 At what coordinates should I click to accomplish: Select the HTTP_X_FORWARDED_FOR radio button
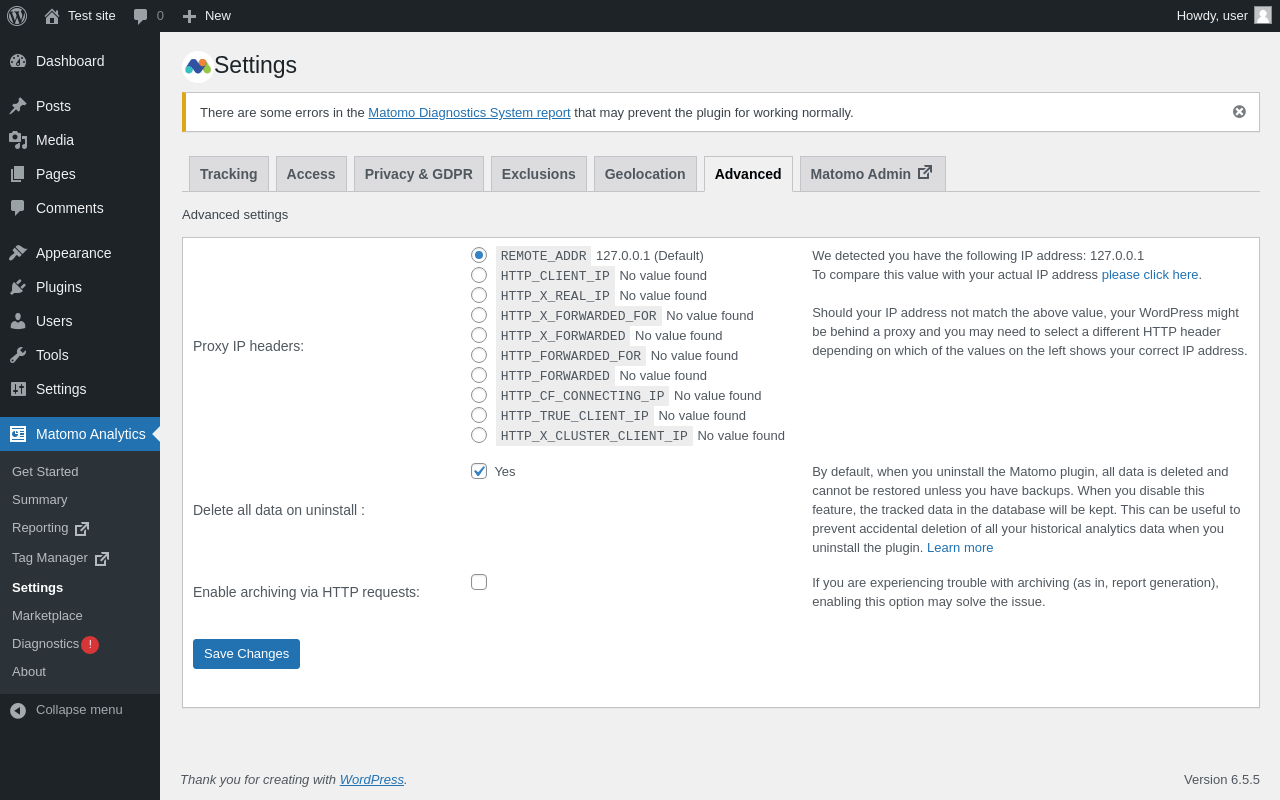pos(479,315)
